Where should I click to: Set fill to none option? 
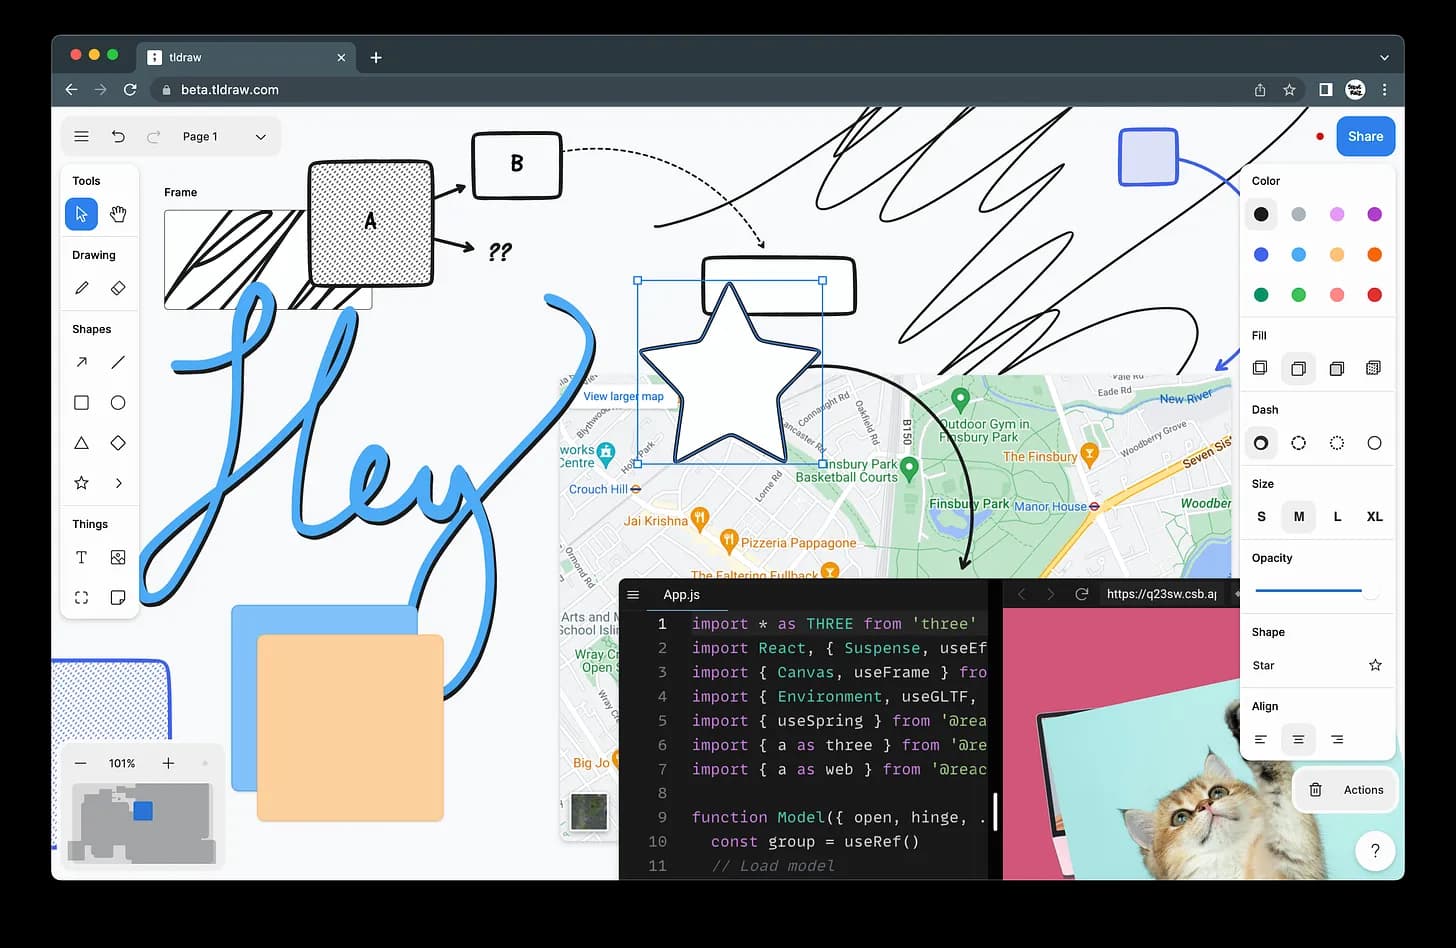pyautogui.click(x=1261, y=368)
